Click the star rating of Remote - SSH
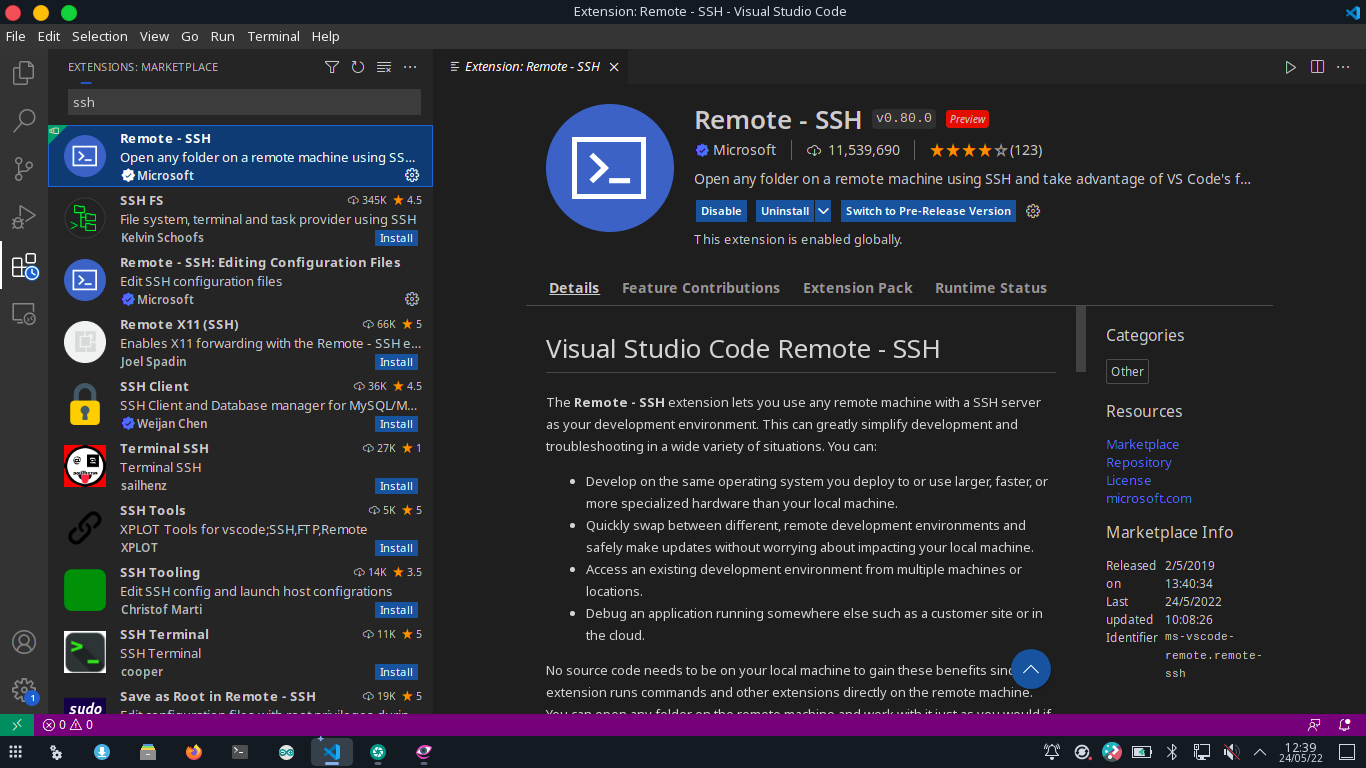Viewport: 1366px width, 768px height. [x=986, y=150]
